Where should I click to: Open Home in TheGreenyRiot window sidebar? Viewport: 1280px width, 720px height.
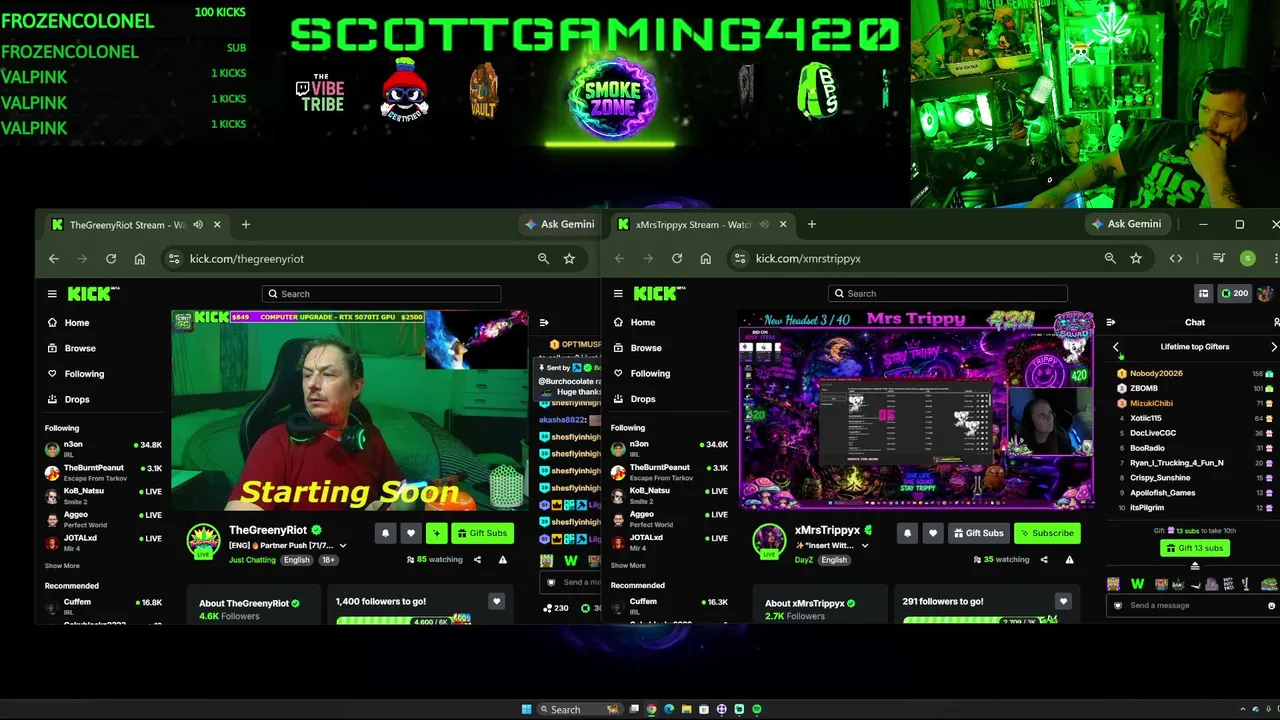point(69,323)
